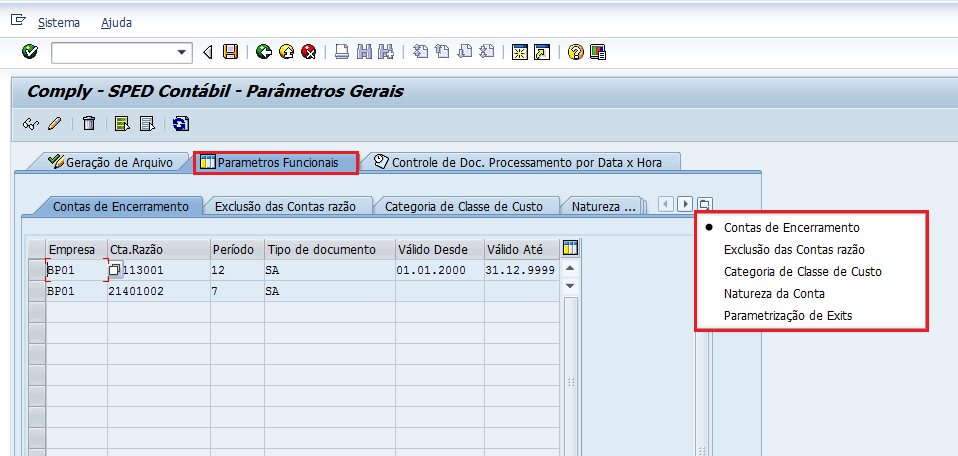Open the table settings icon beside Válido Até
958x456 pixels.
(570, 248)
